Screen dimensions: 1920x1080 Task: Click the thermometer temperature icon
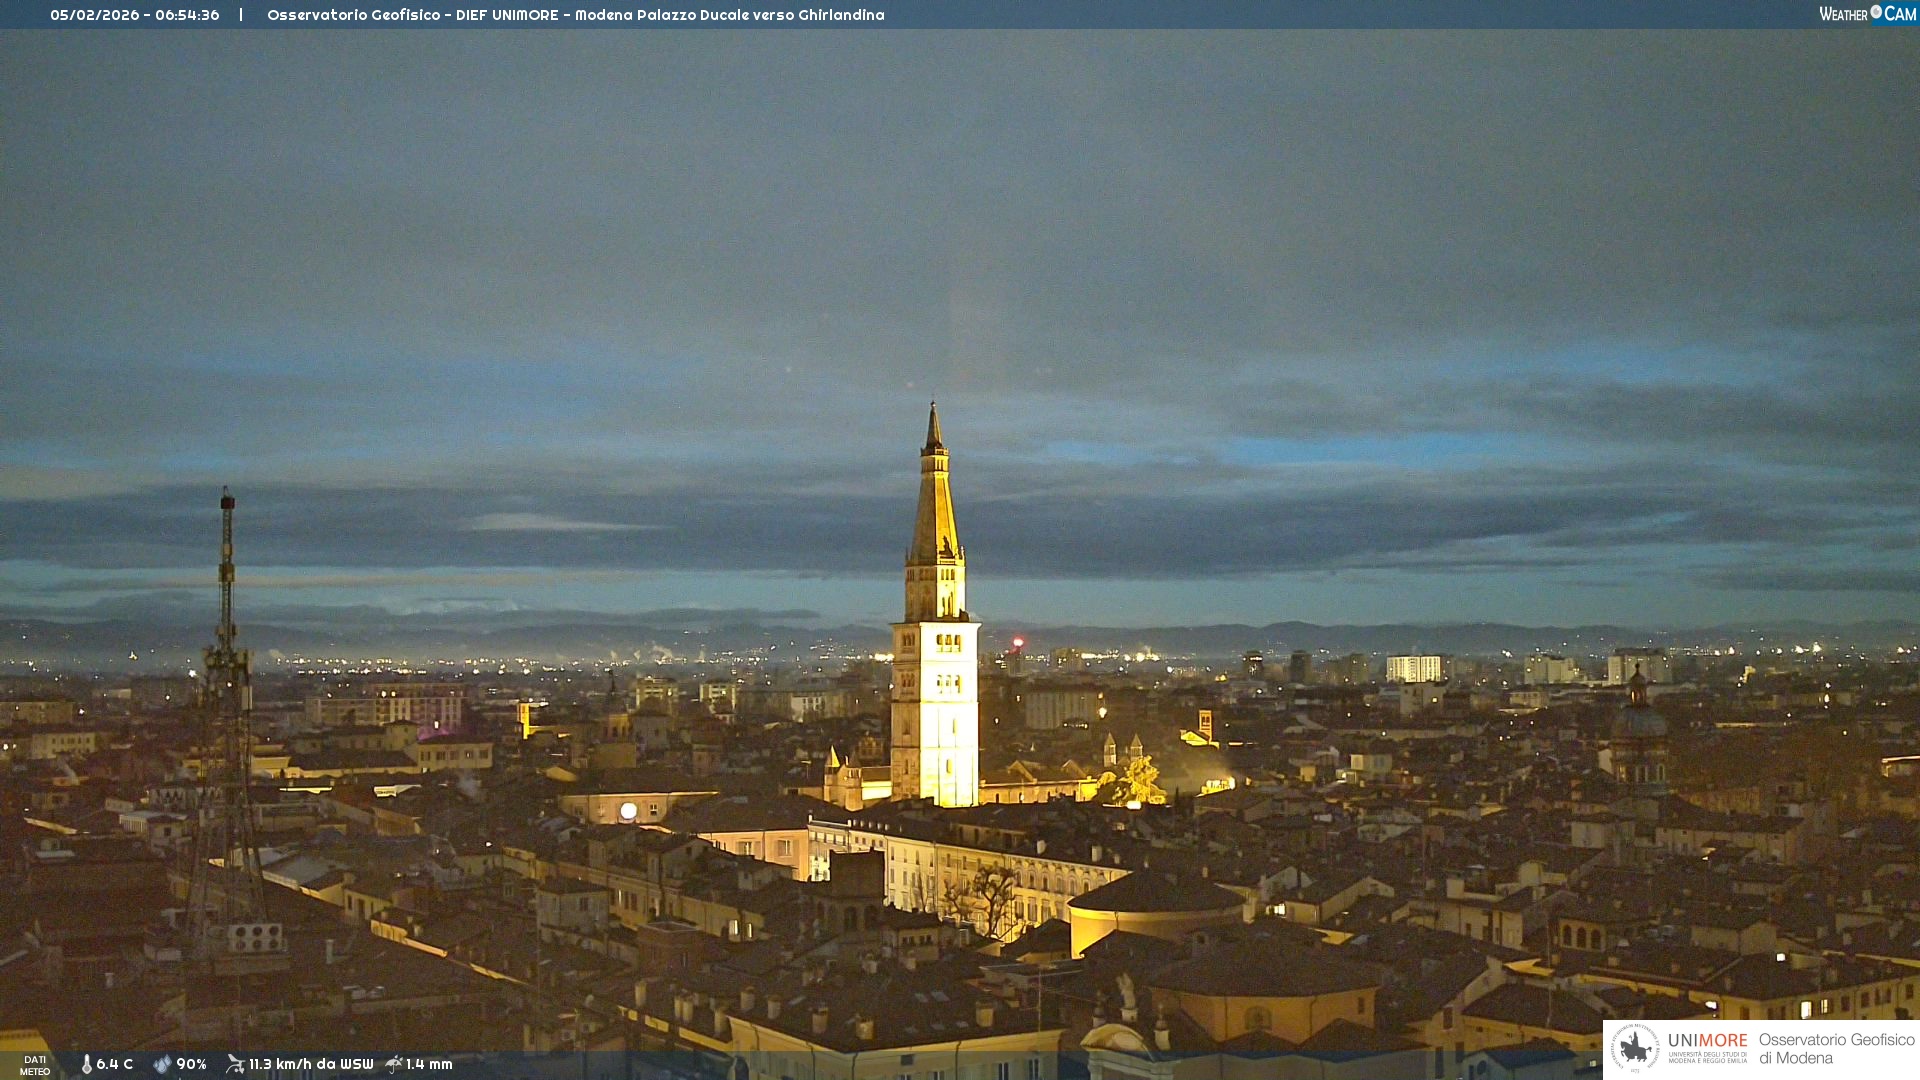[86, 1064]
